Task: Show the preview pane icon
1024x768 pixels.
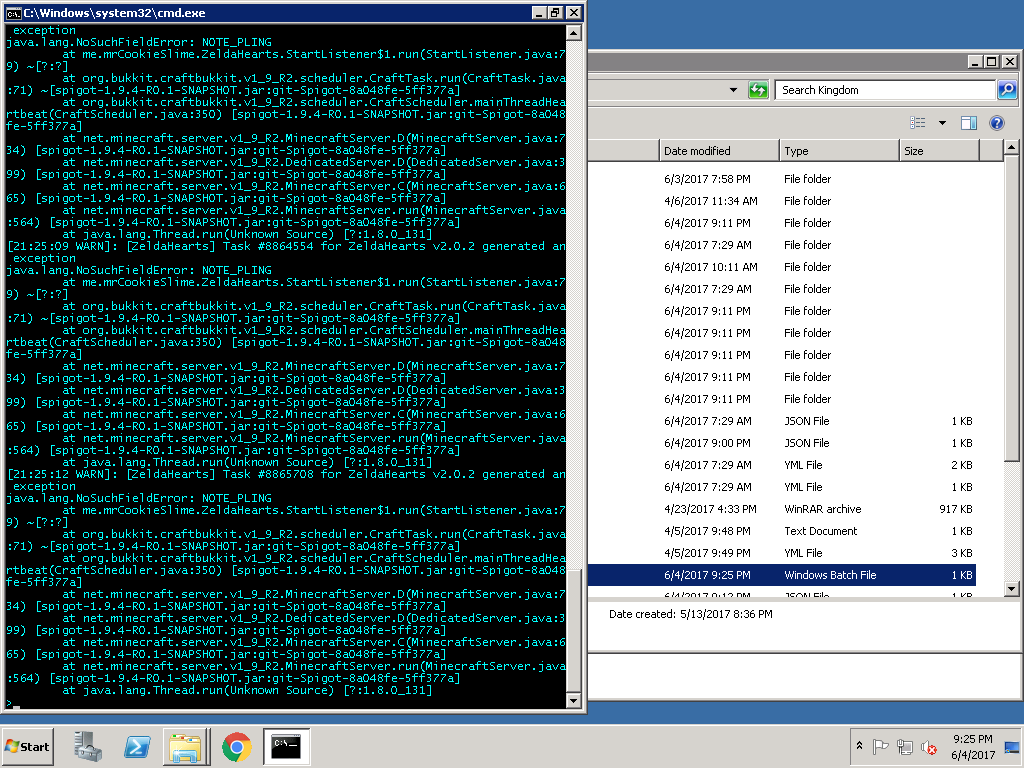Action: pos(968,123)
